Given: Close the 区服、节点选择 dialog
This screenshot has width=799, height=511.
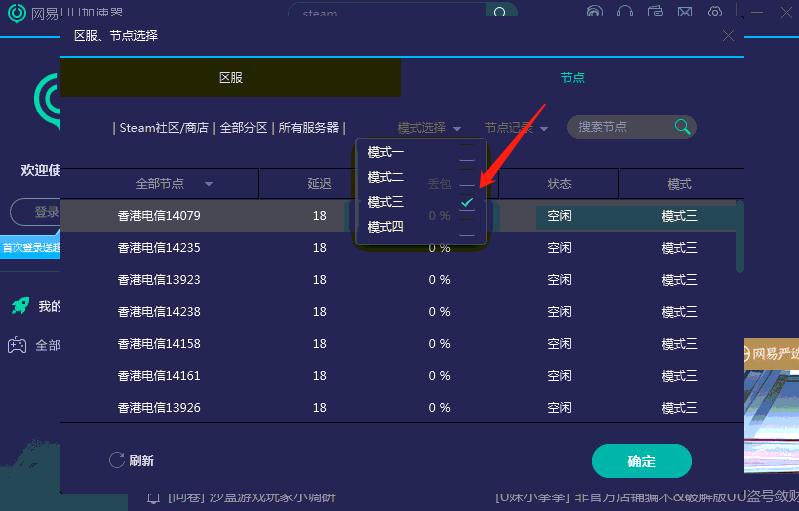Looking at the screenshot, I should click(x=728, y=36).
